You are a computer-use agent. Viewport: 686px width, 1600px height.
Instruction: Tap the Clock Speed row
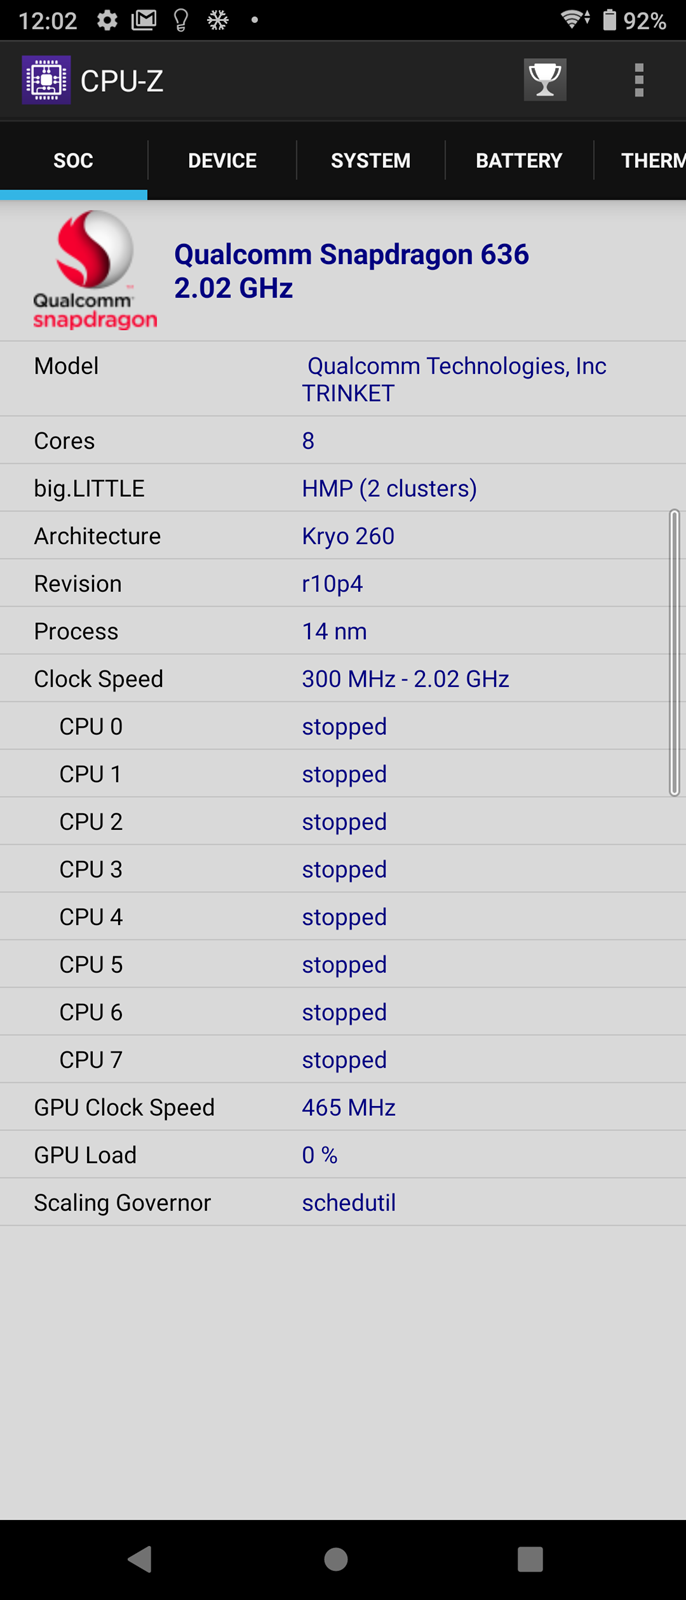click(343, 679)
